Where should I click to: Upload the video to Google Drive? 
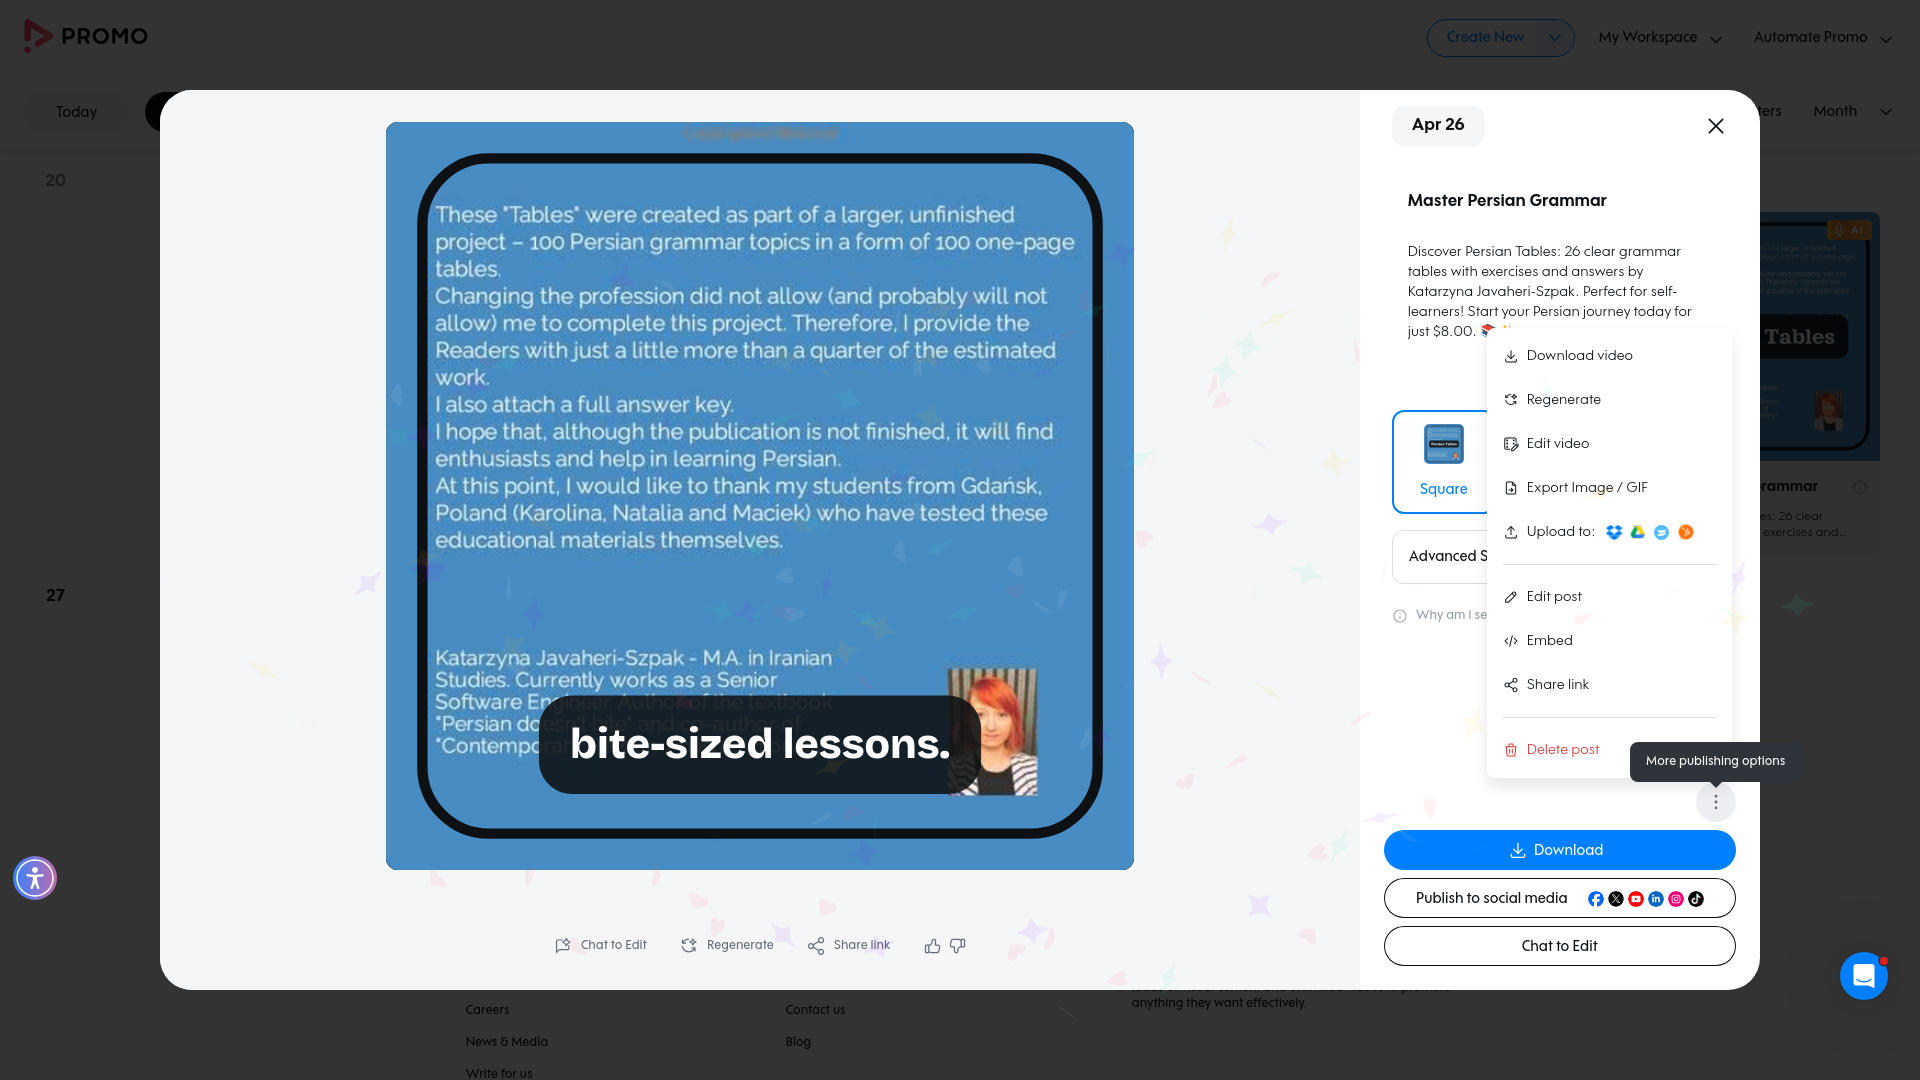[1638, 532]
